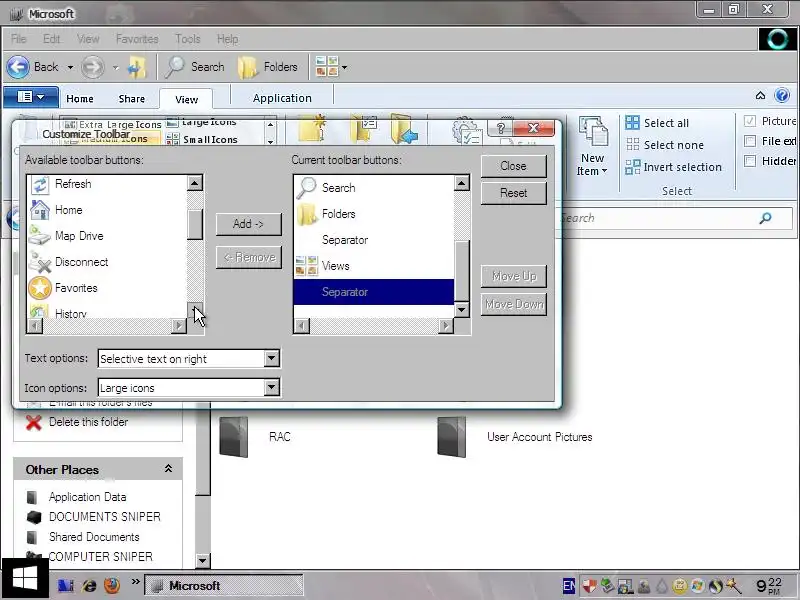
Task: Select Home in available toolbar buttons
Action: coord(107,210)
